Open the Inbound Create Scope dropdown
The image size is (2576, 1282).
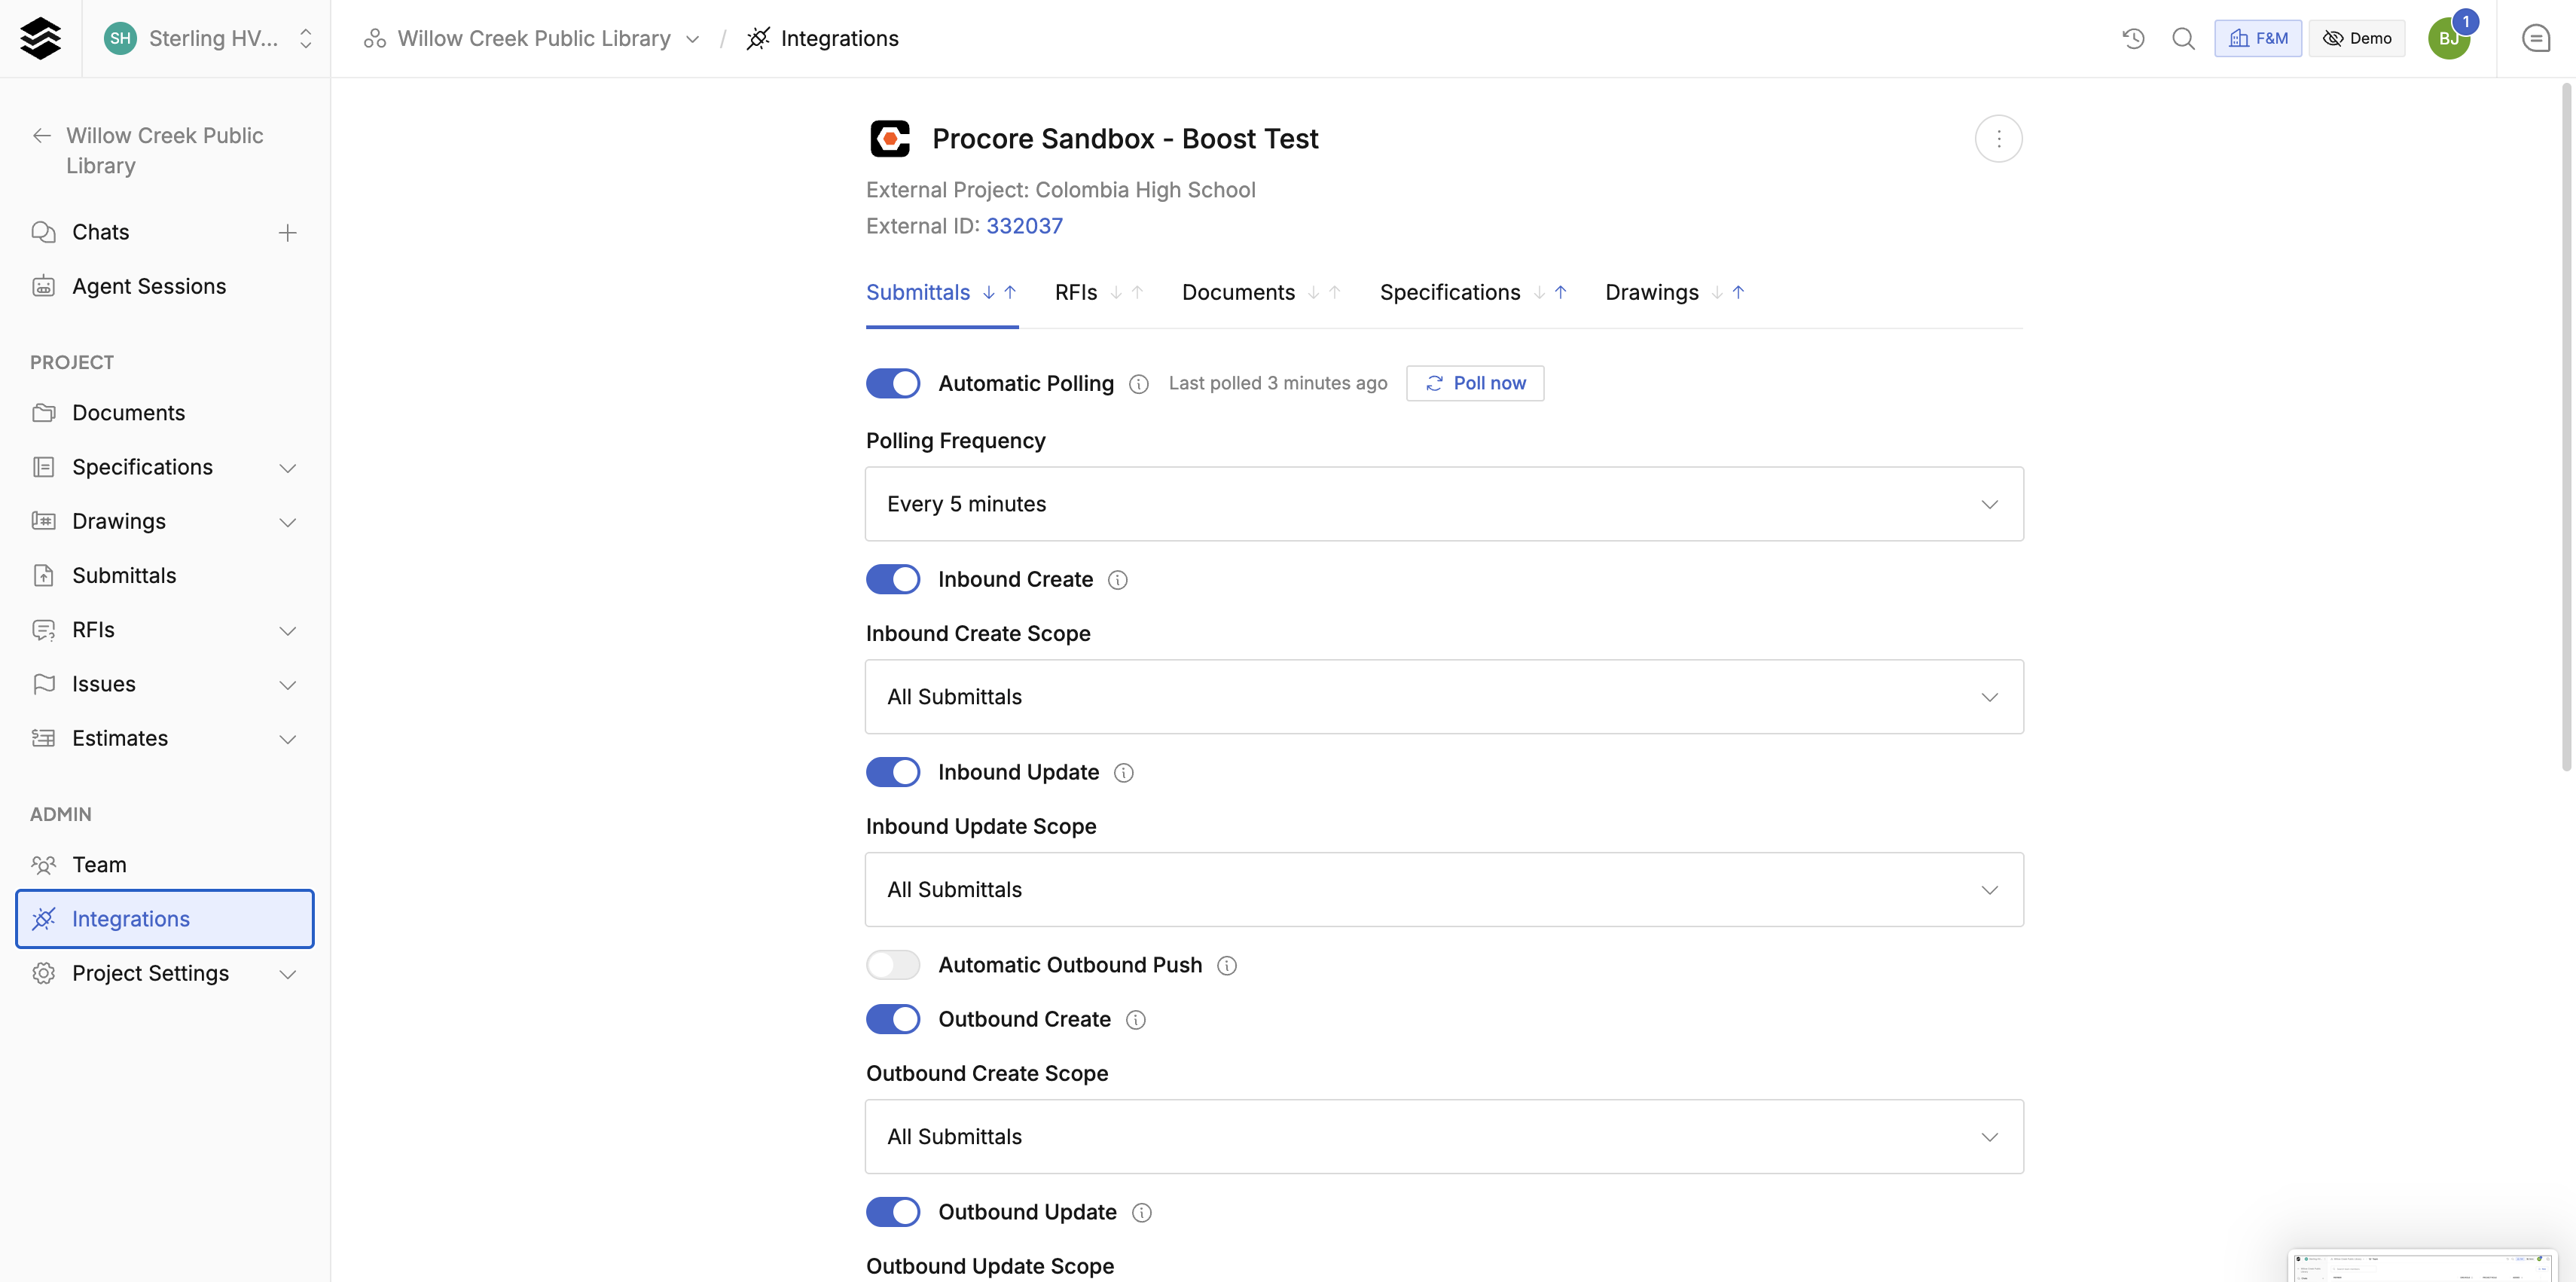click(1444, 697)
